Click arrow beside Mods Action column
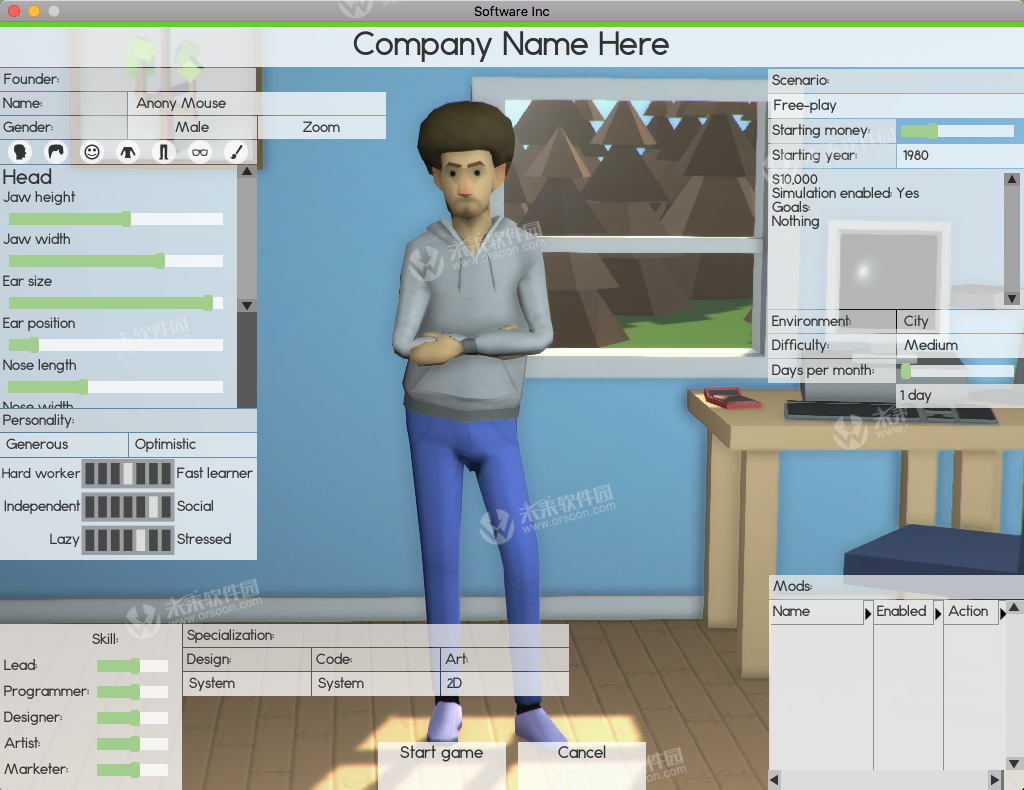The image size is (1024, 790). 1002,613
